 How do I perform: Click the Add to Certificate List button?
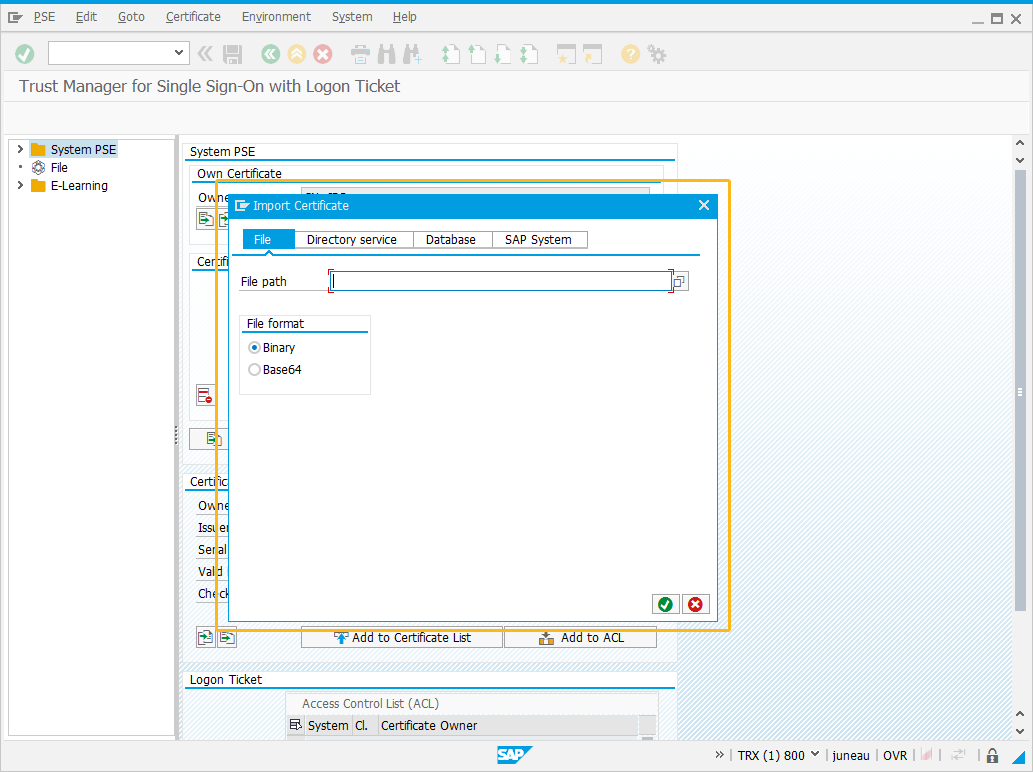coord(402,638)
